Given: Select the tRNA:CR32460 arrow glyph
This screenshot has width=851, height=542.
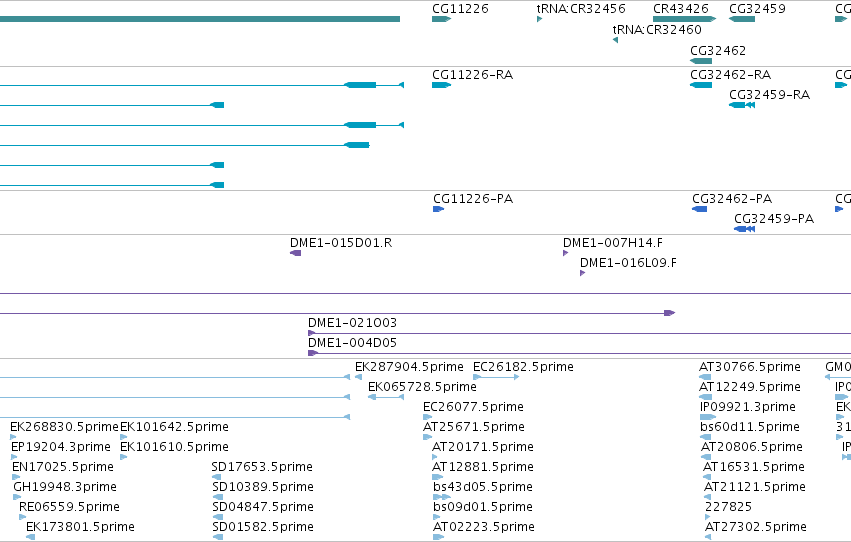Looking at the screenshot, I should [615, 40].
